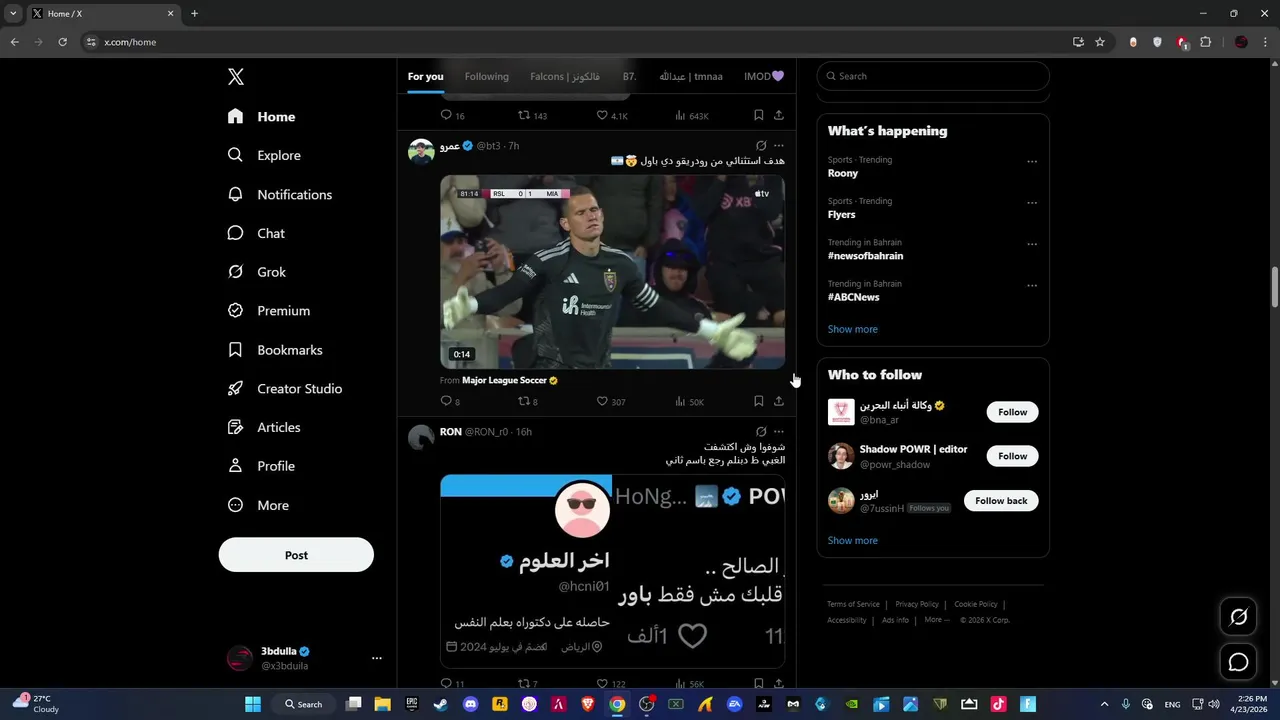
Task: Open more options on @bt3 post
Action: [x=779, y=146]
